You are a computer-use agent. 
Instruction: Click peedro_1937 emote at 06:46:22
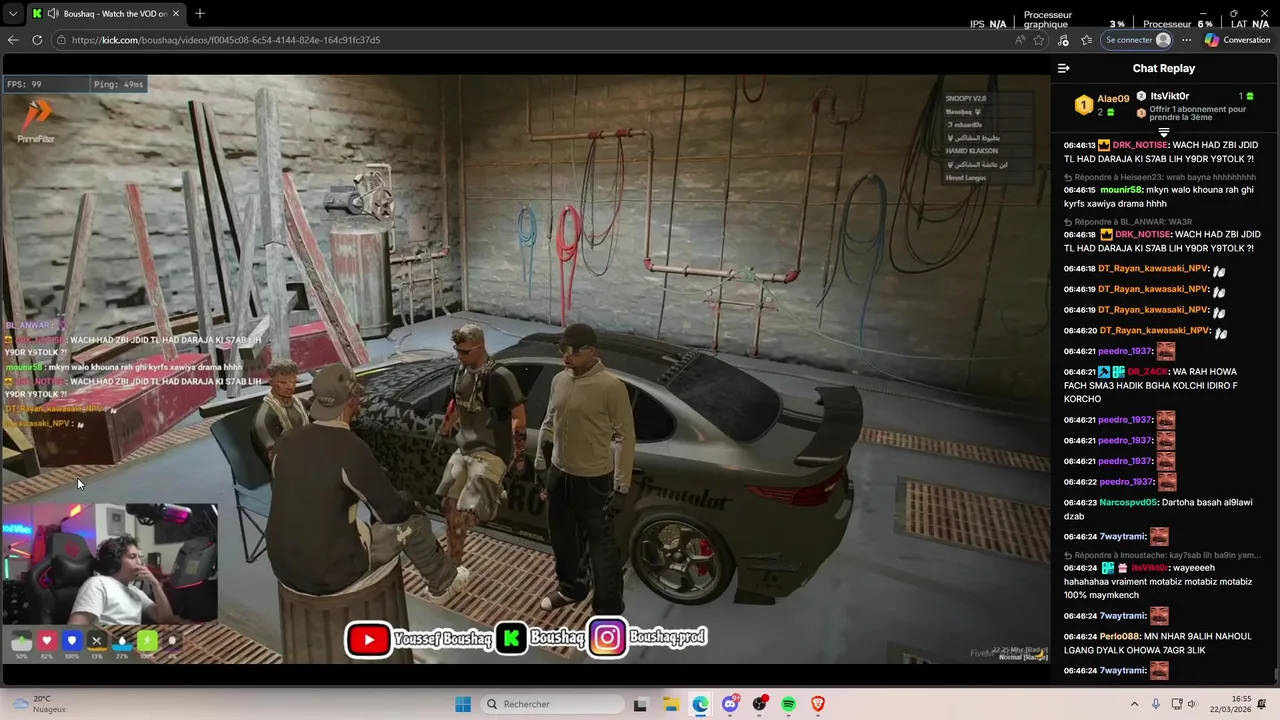[1167, 482]
